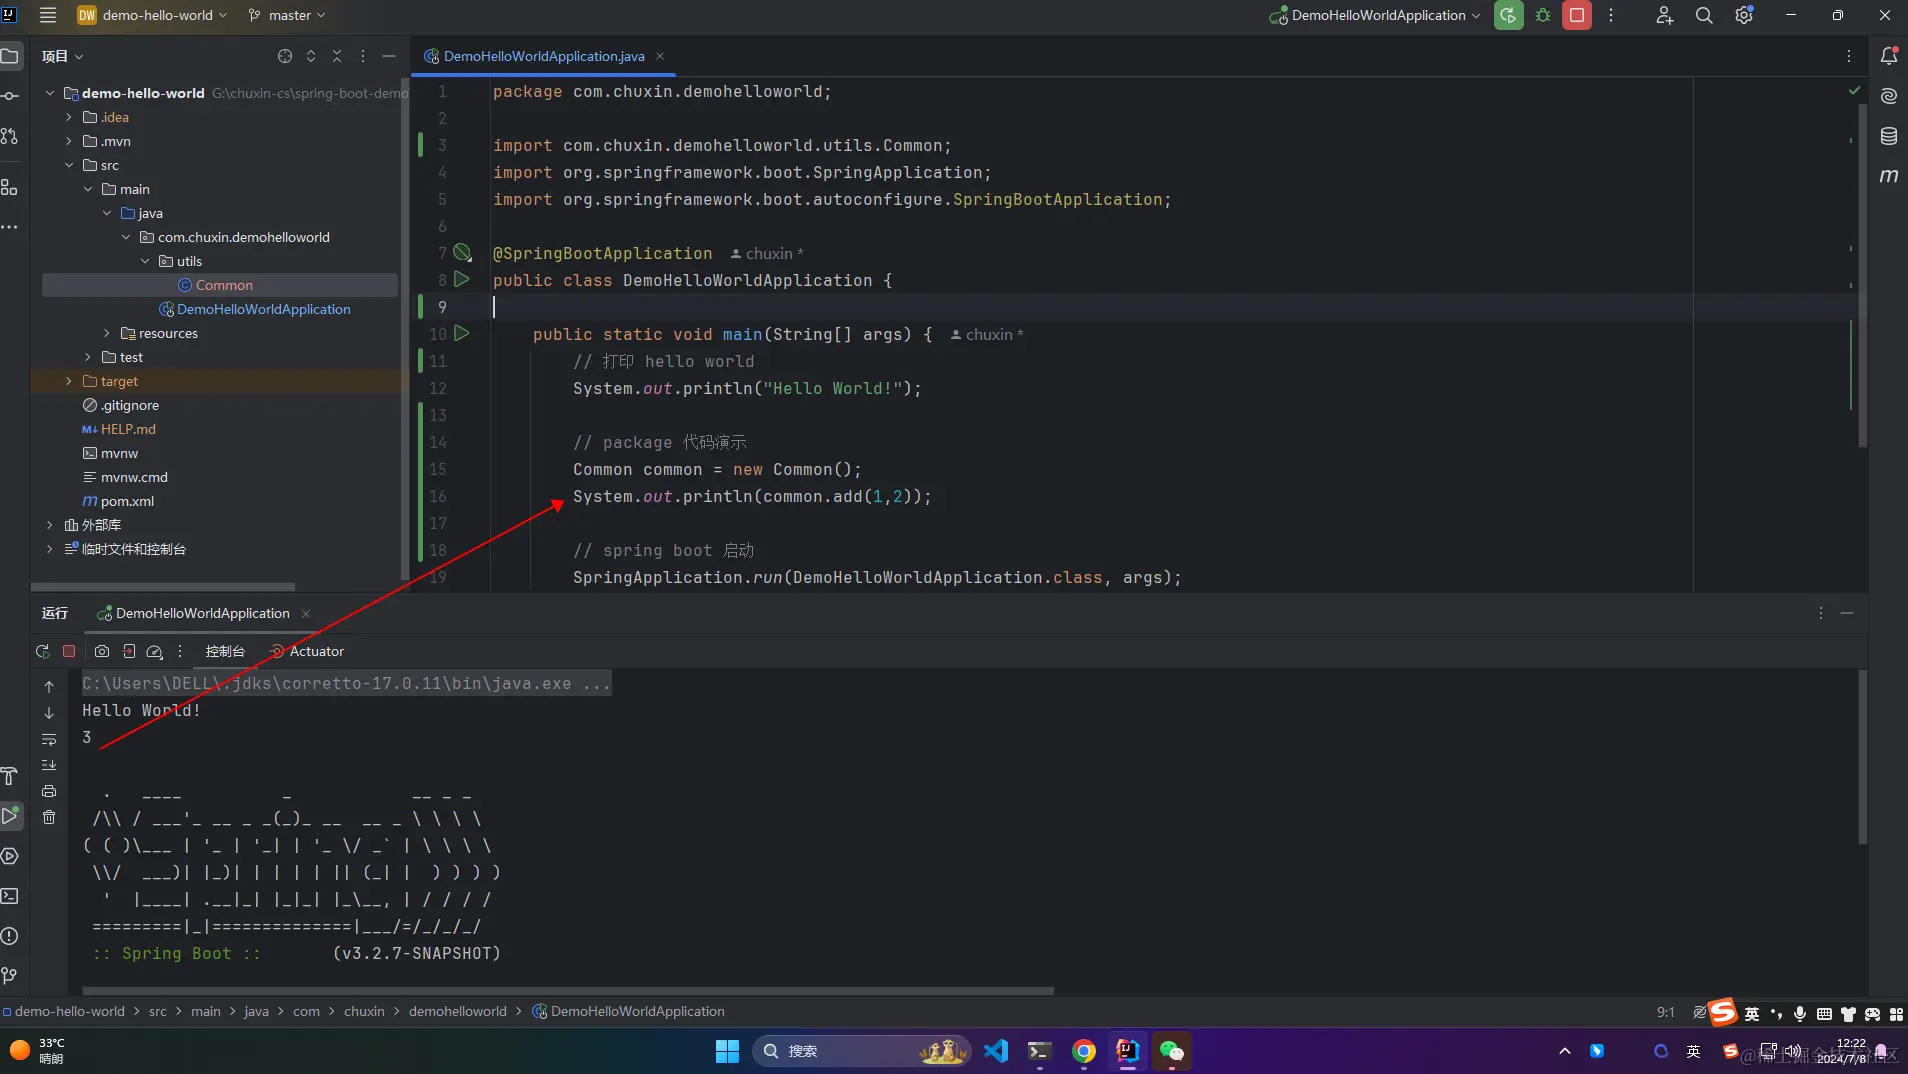Open the Structure tool window icon
1908x1074 pixels.
(x=10, y=187)
